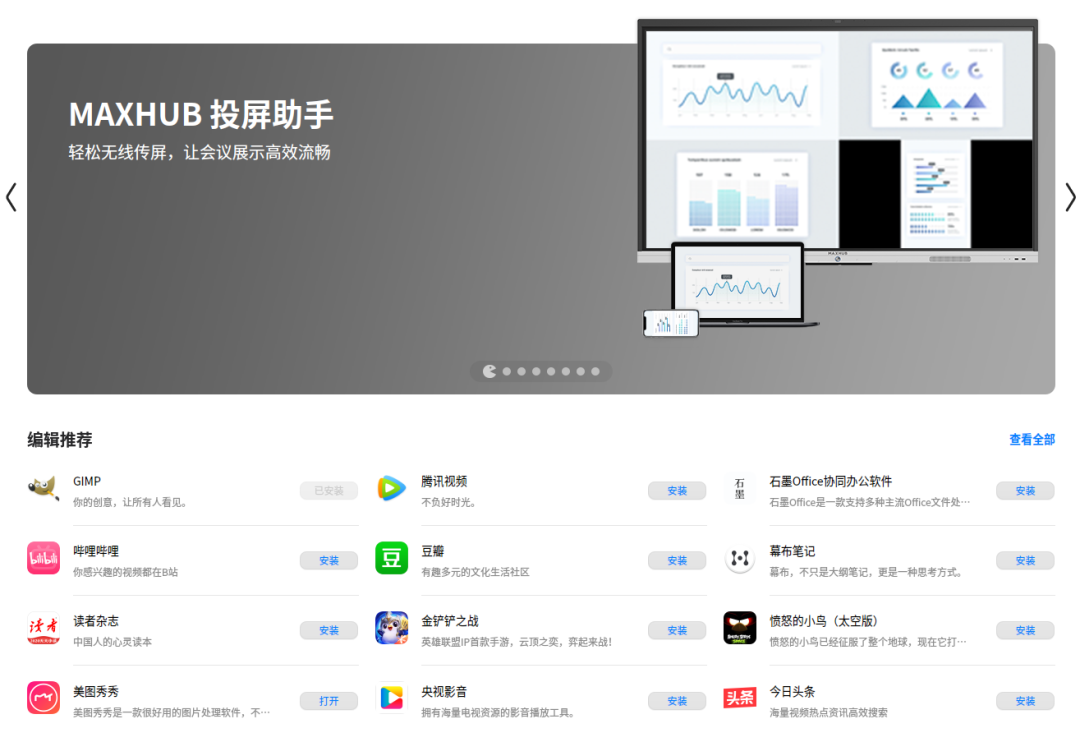Image resolution: width=1080 pixels, height=742 pixels.
Task: Install 读者杂志
Action: pyautogui.click(x=329, y=630)
